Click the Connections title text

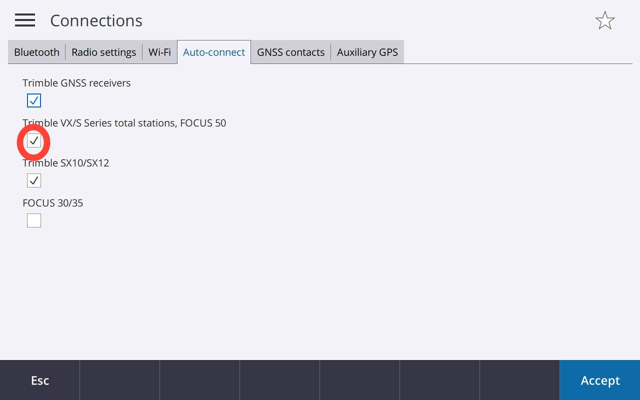point(96,20)
